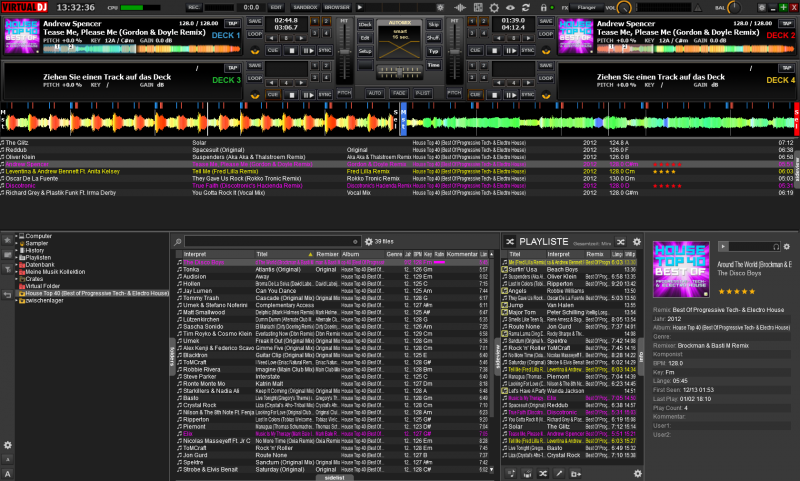Click the crossfader slider

[399, 73]
